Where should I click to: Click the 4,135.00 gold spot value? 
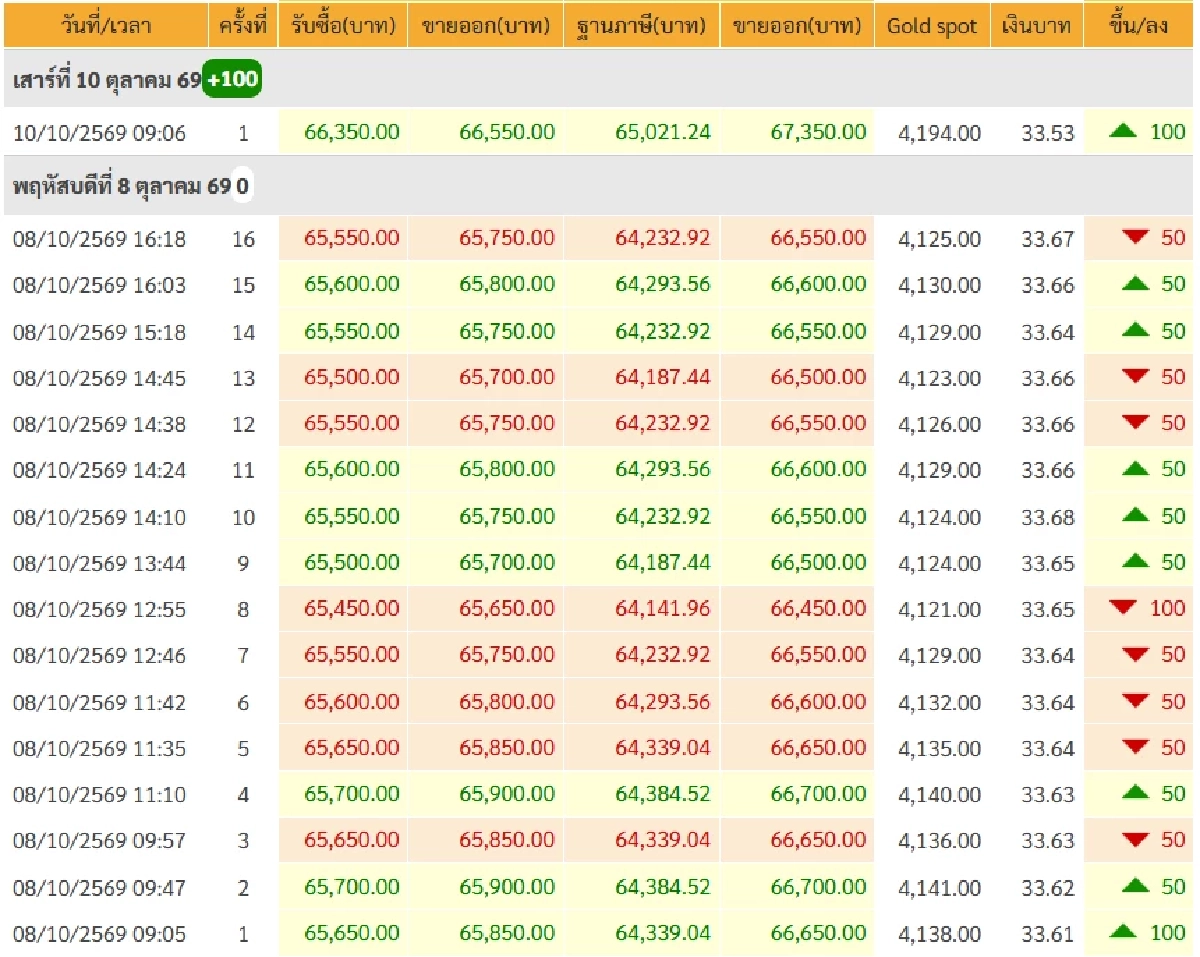[939, 749]
